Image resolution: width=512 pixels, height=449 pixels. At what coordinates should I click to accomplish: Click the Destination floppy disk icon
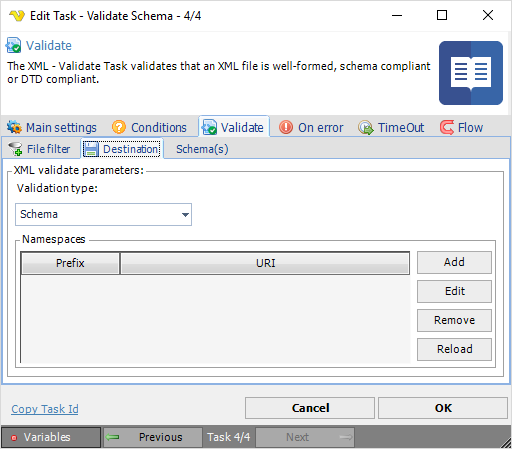tap(91, 149)
